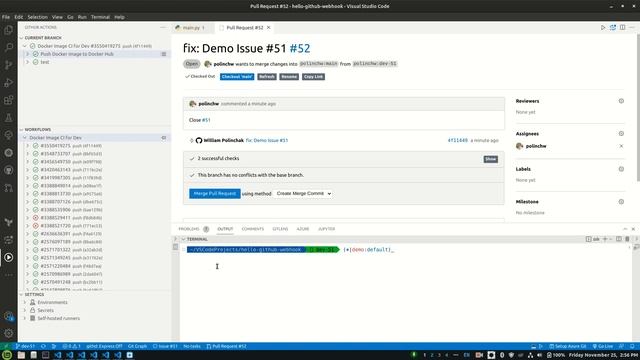
Task: Open the Linux Mint start menu icon
Action: [x=7, y=355]
